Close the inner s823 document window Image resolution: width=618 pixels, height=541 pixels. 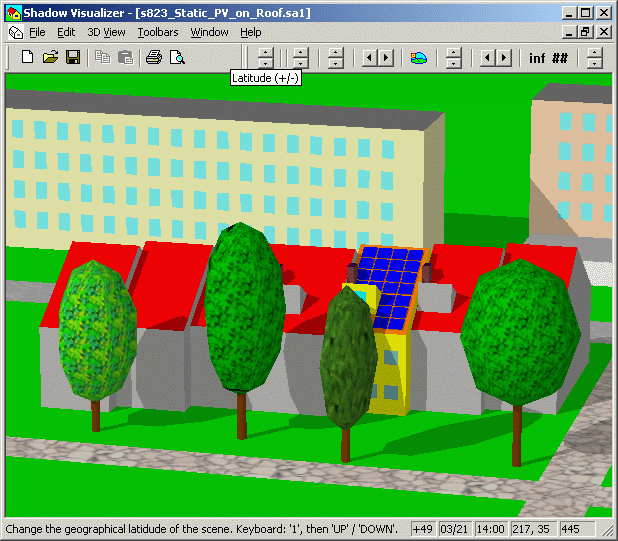pos(604,32)
